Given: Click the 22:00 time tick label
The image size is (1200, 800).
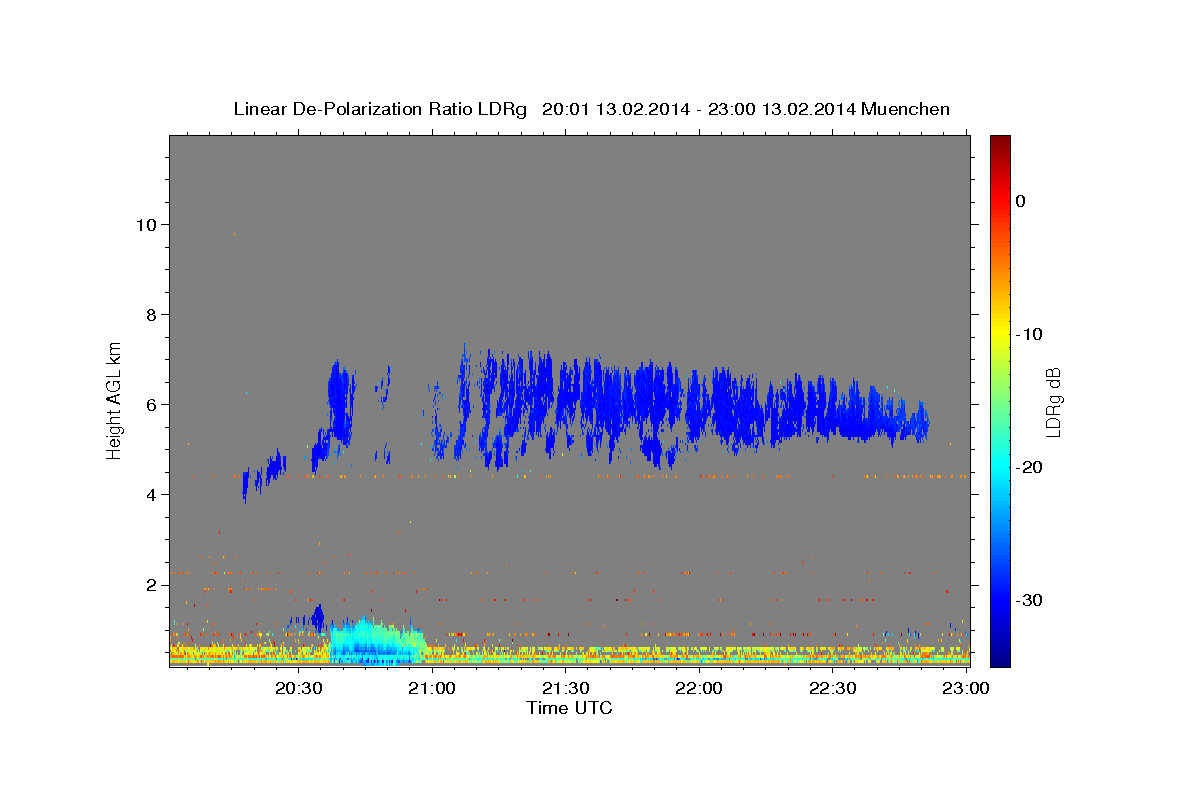Looking at the screenshot, I should tap(698, 688).
